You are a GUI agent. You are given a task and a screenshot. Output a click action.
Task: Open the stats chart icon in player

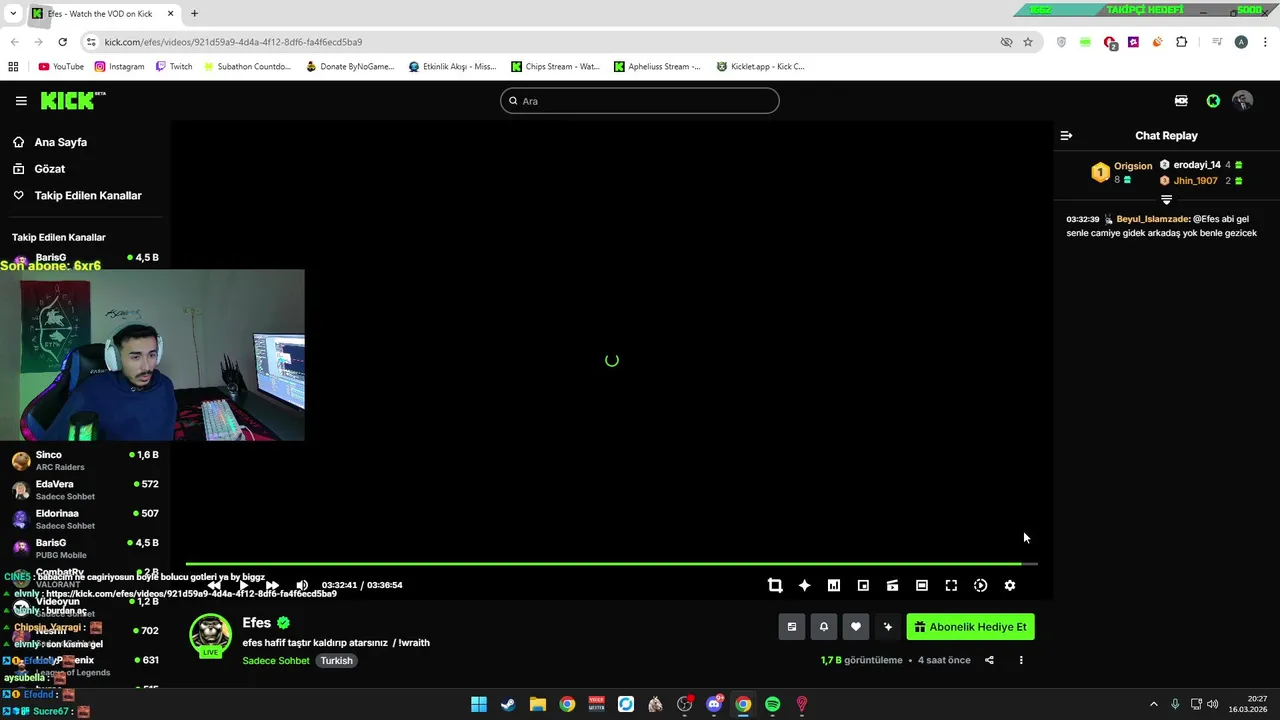(834, 586)
